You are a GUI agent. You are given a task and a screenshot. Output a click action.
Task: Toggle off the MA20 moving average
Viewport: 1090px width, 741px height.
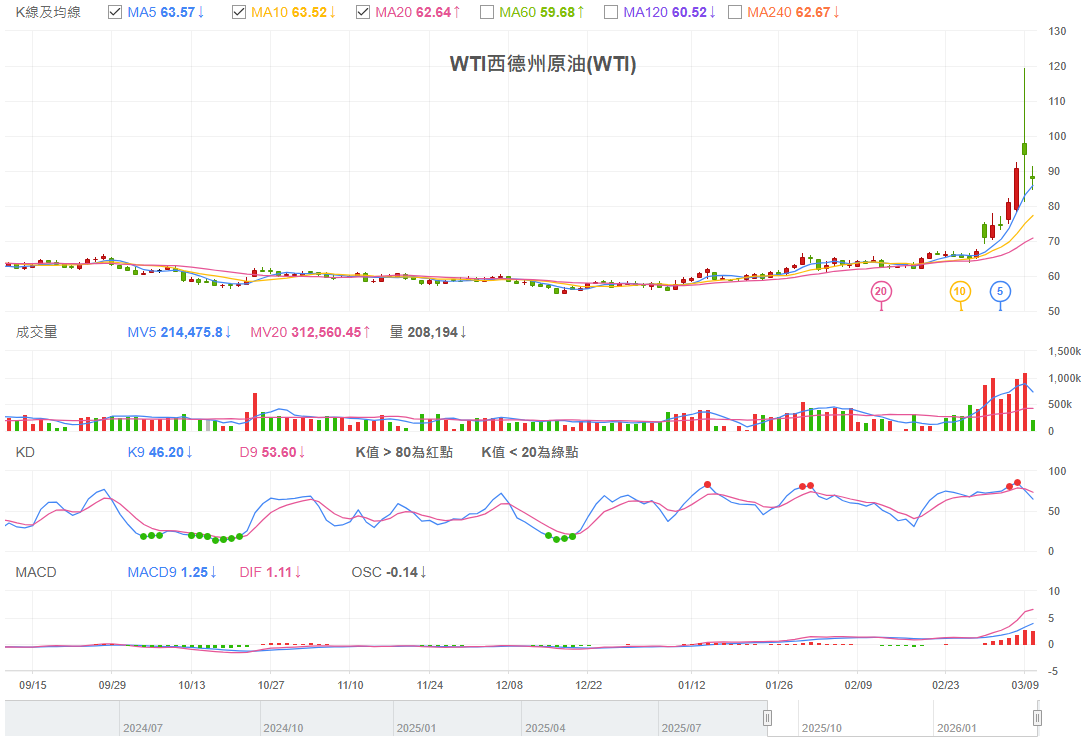click(363, 12)
